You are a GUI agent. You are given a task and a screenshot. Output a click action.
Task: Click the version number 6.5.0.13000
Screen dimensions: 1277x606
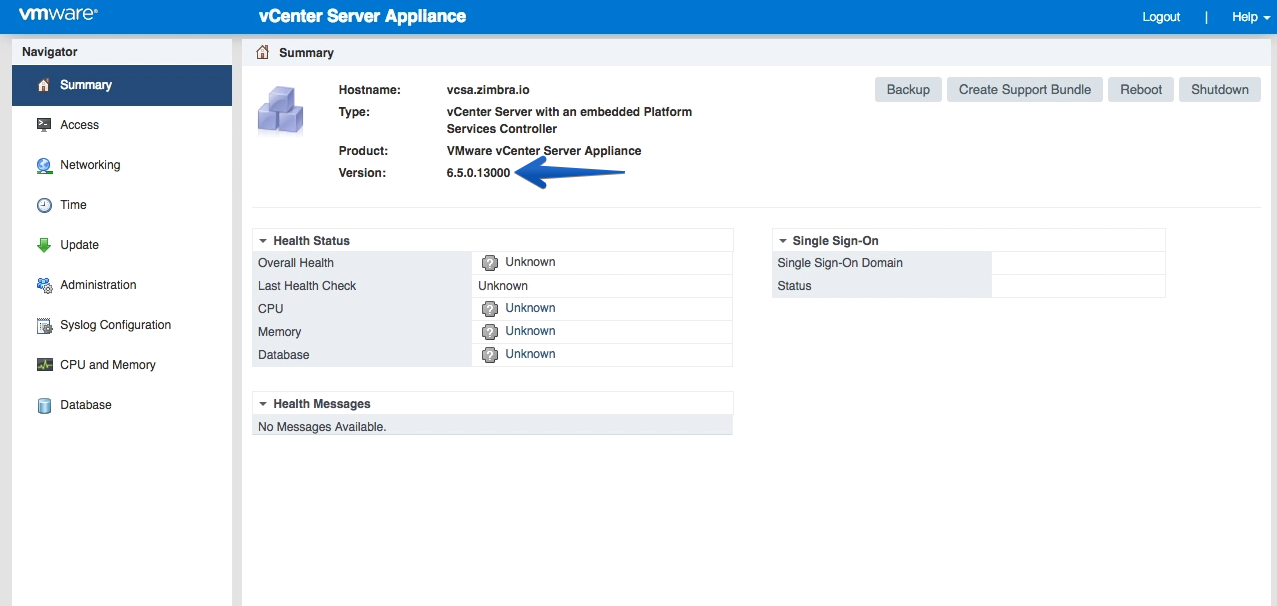coord(478,173)
